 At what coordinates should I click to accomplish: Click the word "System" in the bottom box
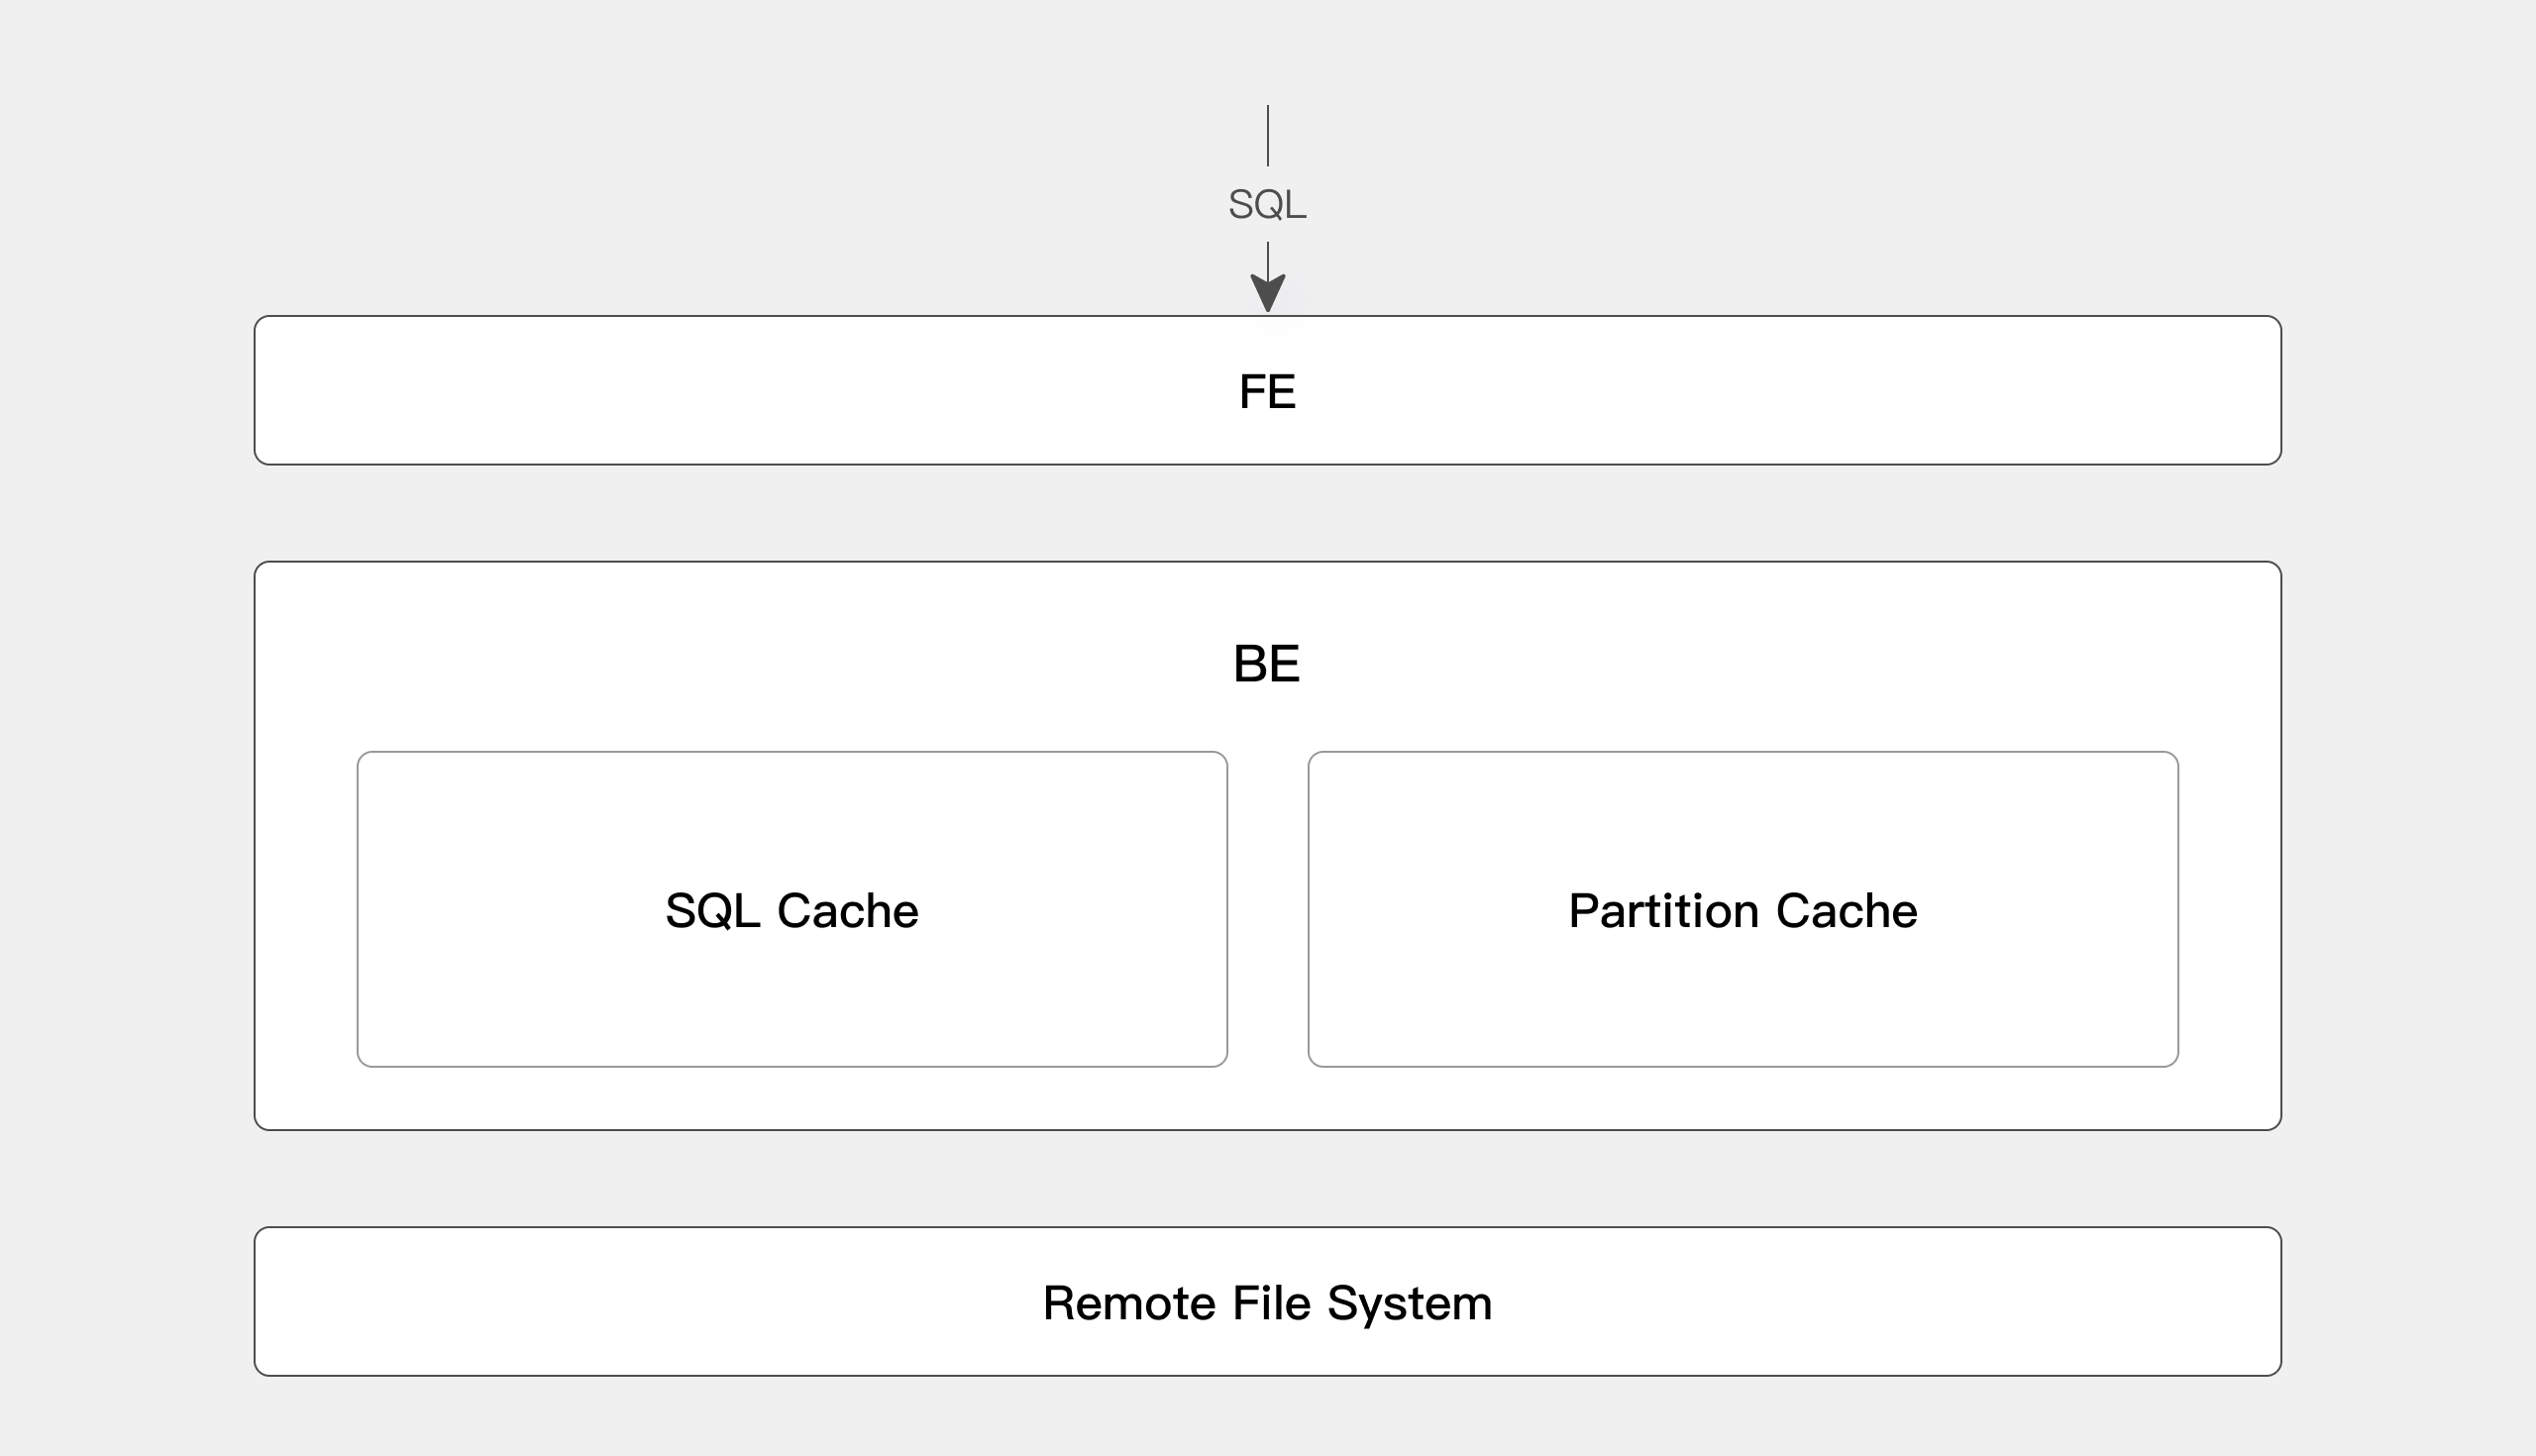[x=1410, y=1303]
